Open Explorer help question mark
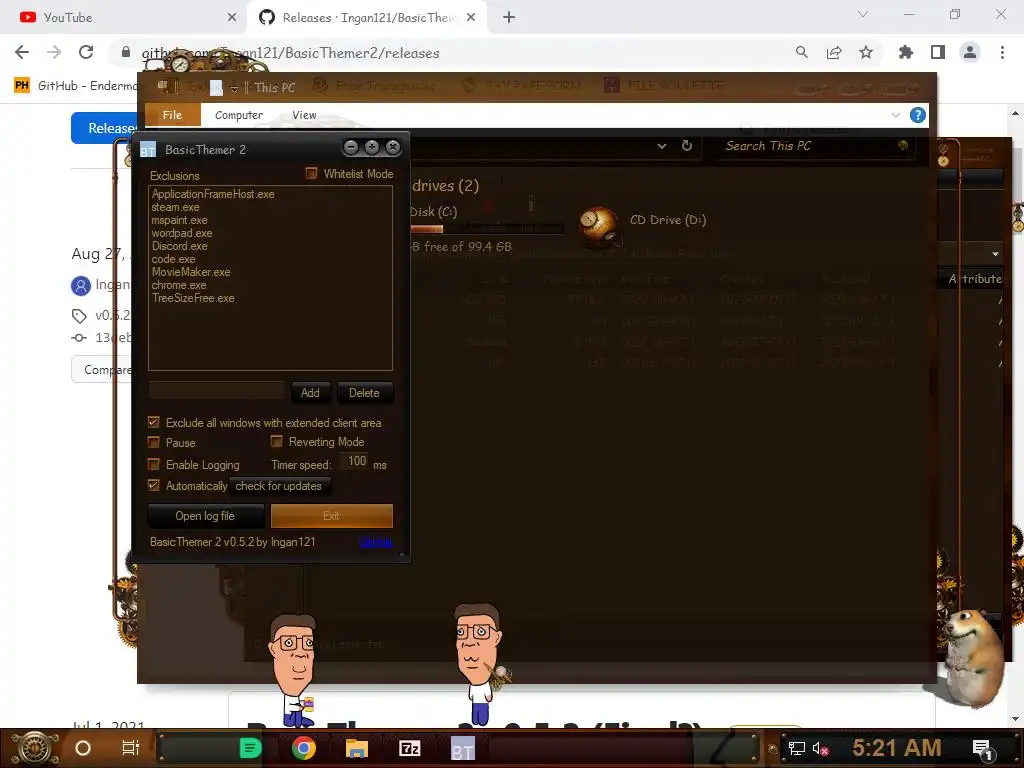The image size is (1024, 768). 918,116
